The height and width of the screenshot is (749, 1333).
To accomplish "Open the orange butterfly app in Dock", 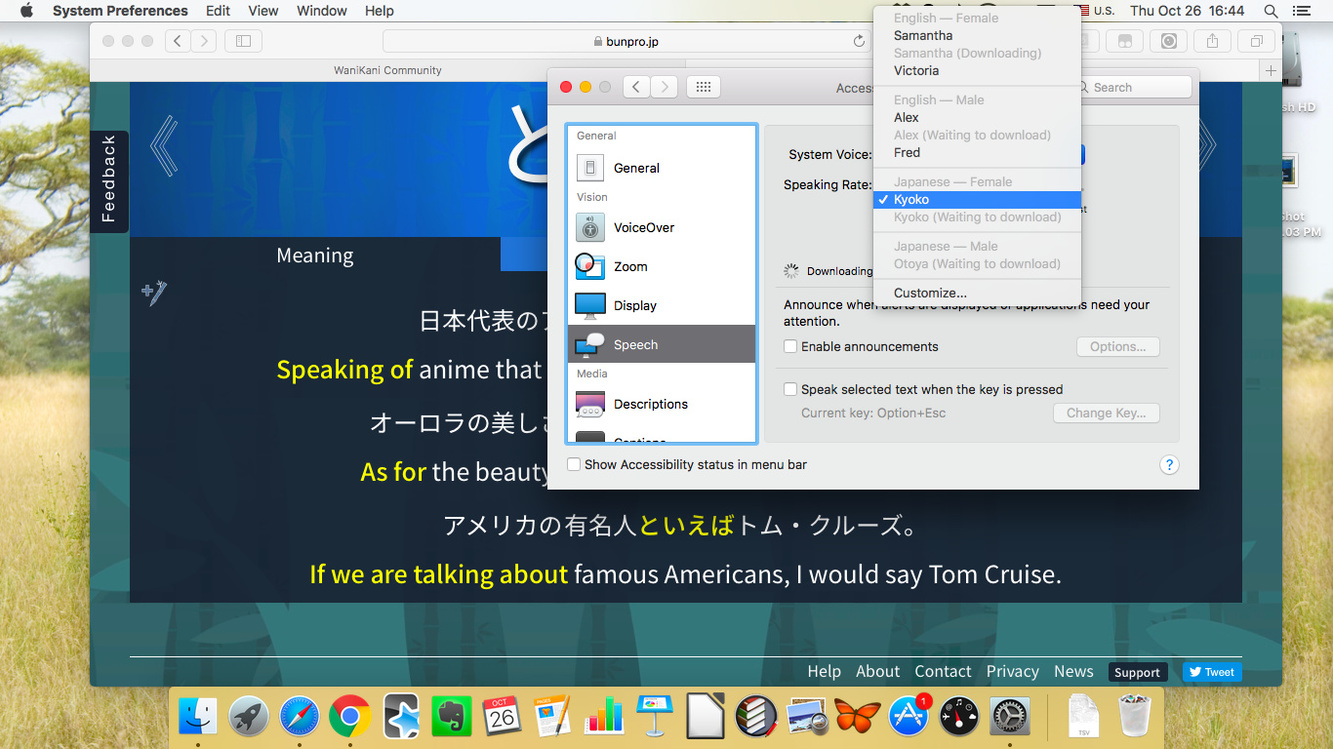I will coord(857,716).
